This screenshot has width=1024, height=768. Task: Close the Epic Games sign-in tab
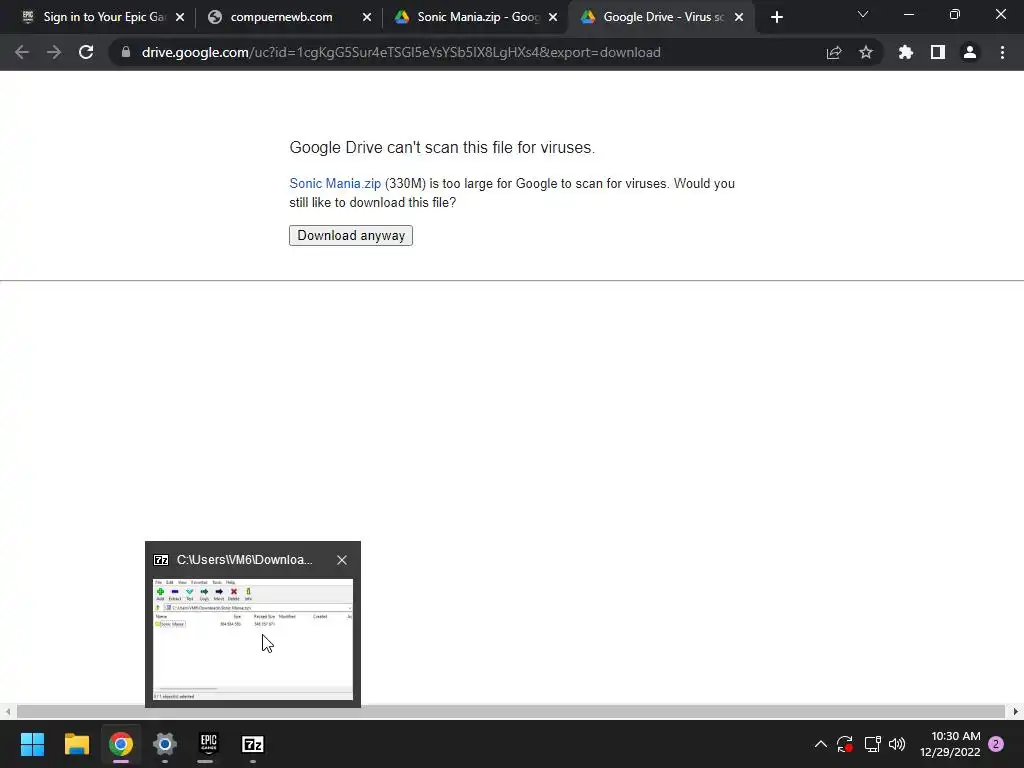pos(180,18)
